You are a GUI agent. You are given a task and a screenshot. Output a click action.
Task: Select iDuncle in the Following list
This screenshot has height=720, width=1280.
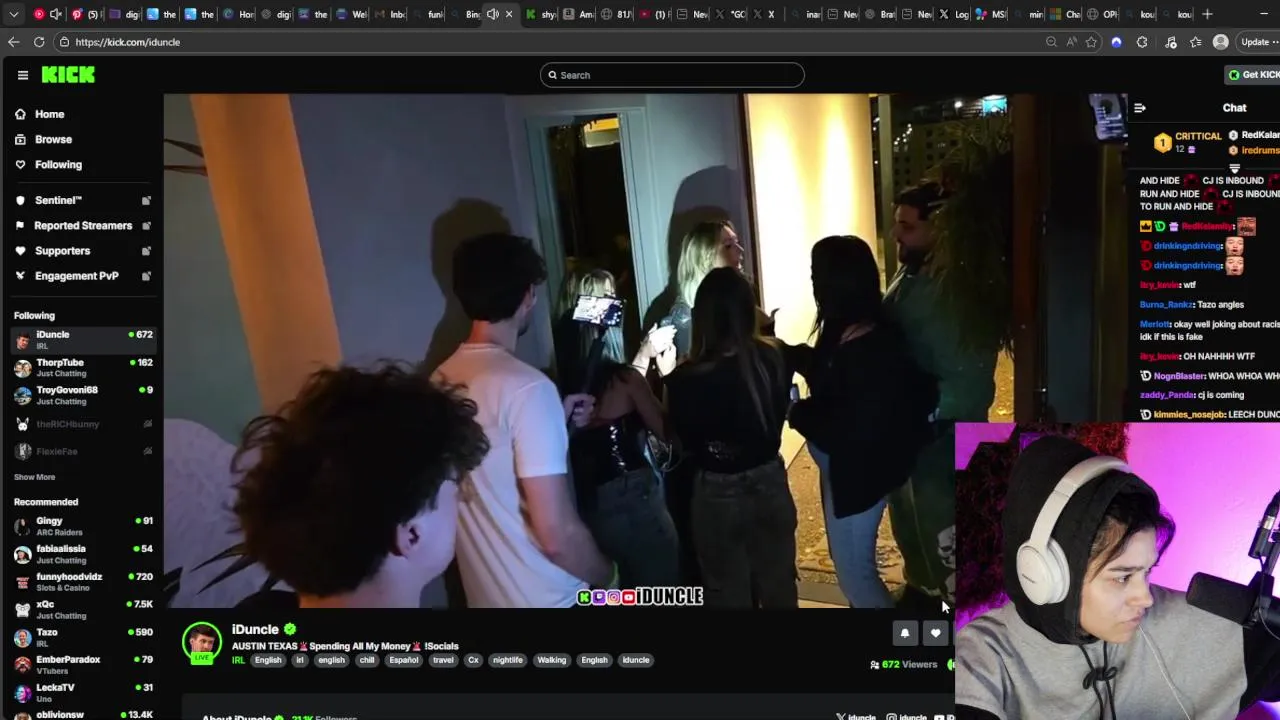pyautogui.click(x=83, y=340)
